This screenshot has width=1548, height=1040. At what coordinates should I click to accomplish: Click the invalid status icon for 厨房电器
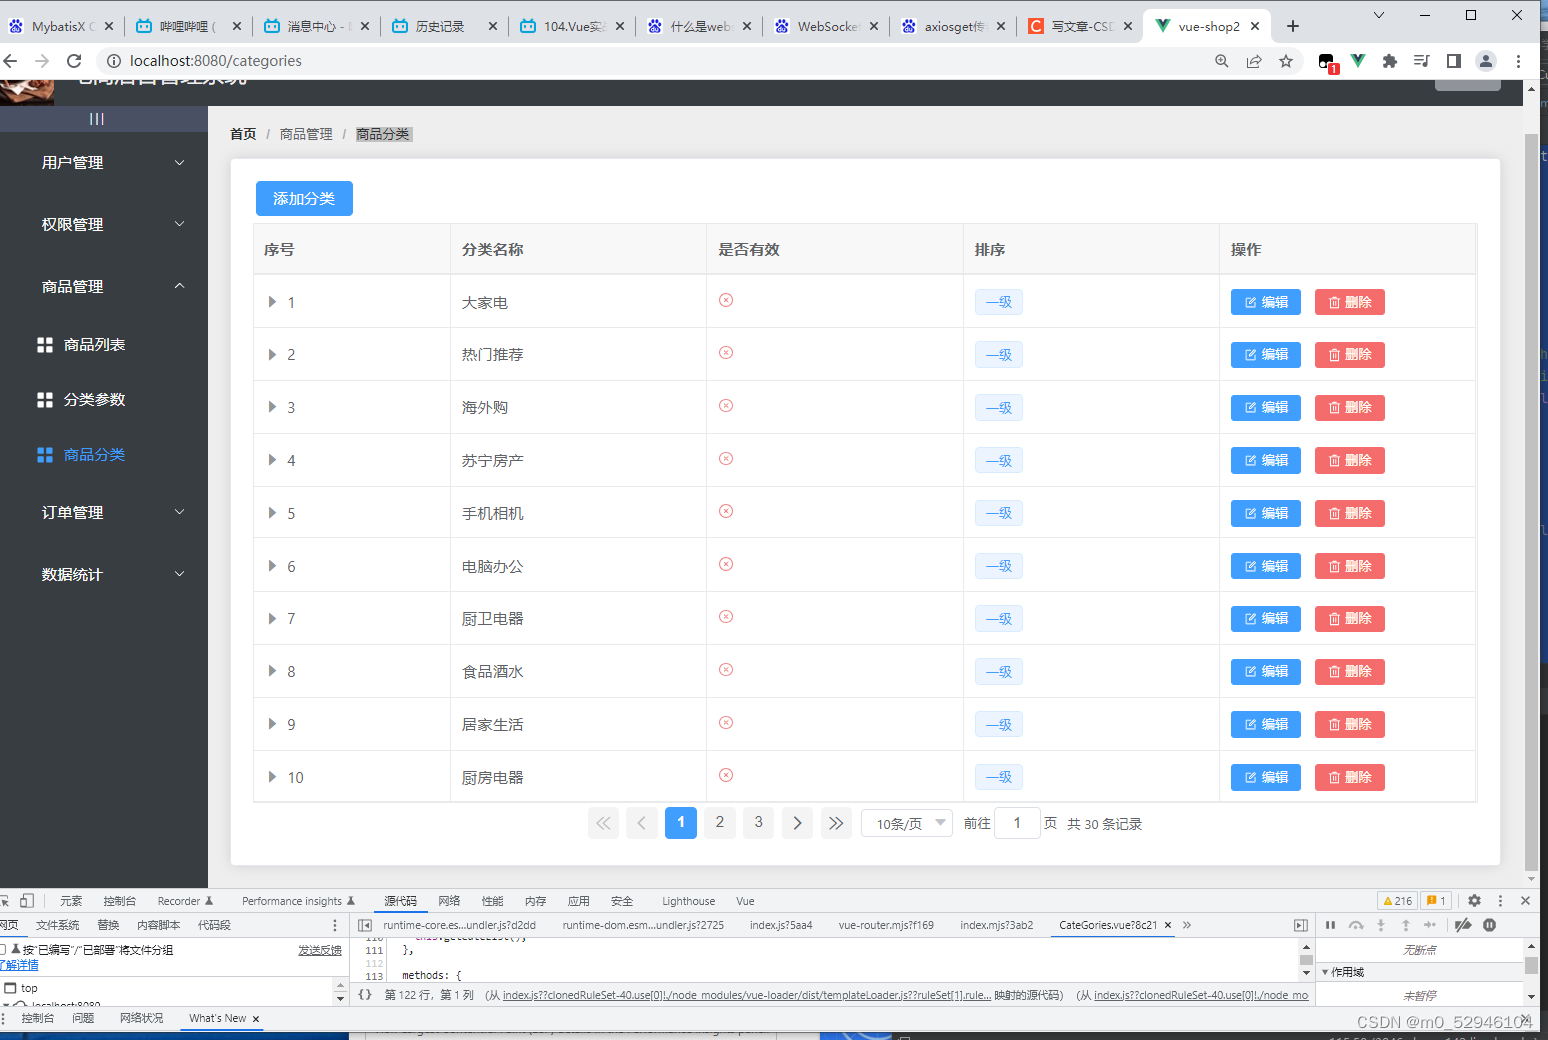[x=726, y=775]
